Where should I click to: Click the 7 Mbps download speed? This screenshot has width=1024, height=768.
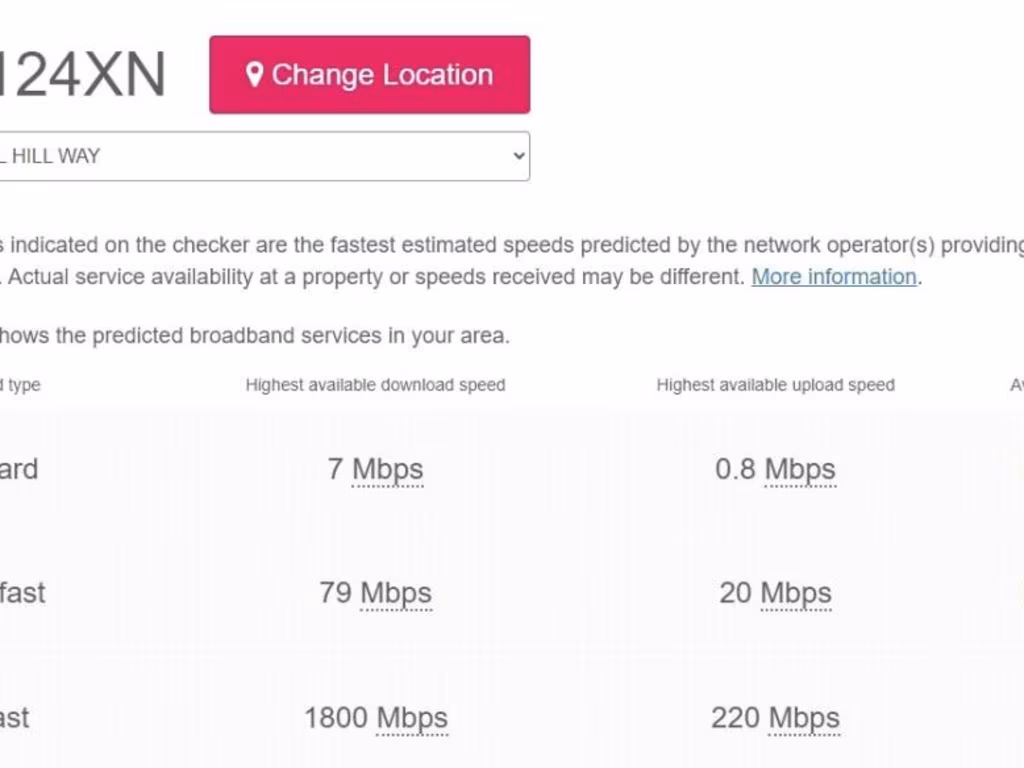375,469
